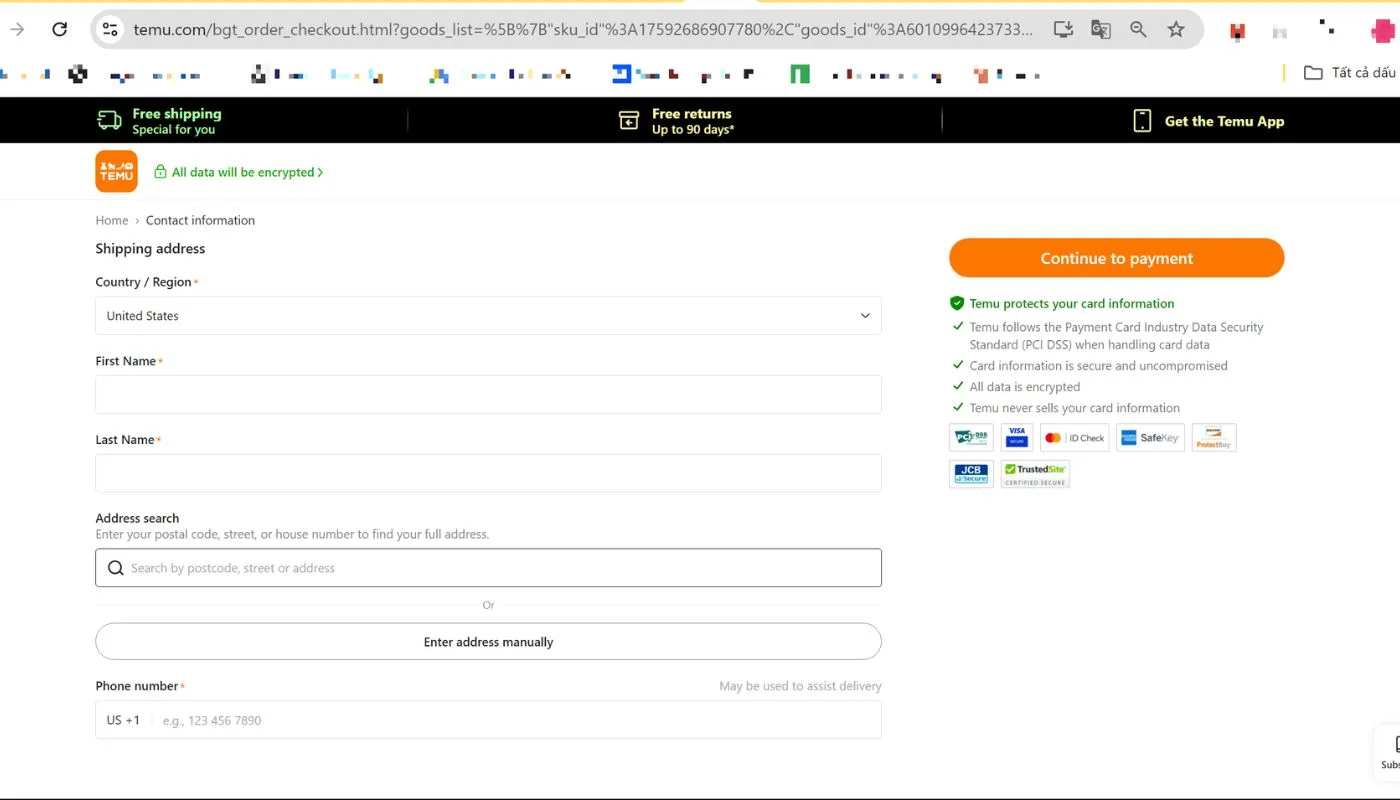1400x800 pixels.
Task: Click the install app icon in address bar
Action: click(1064, 29)
